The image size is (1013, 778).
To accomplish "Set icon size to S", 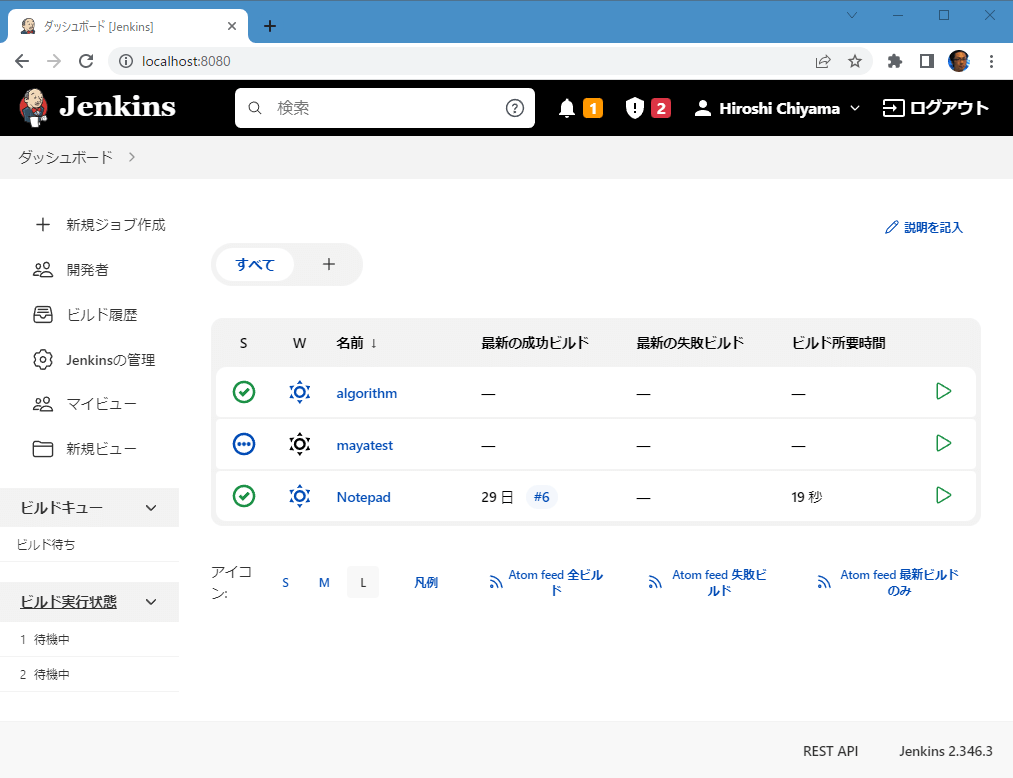I will coord(286,583).
